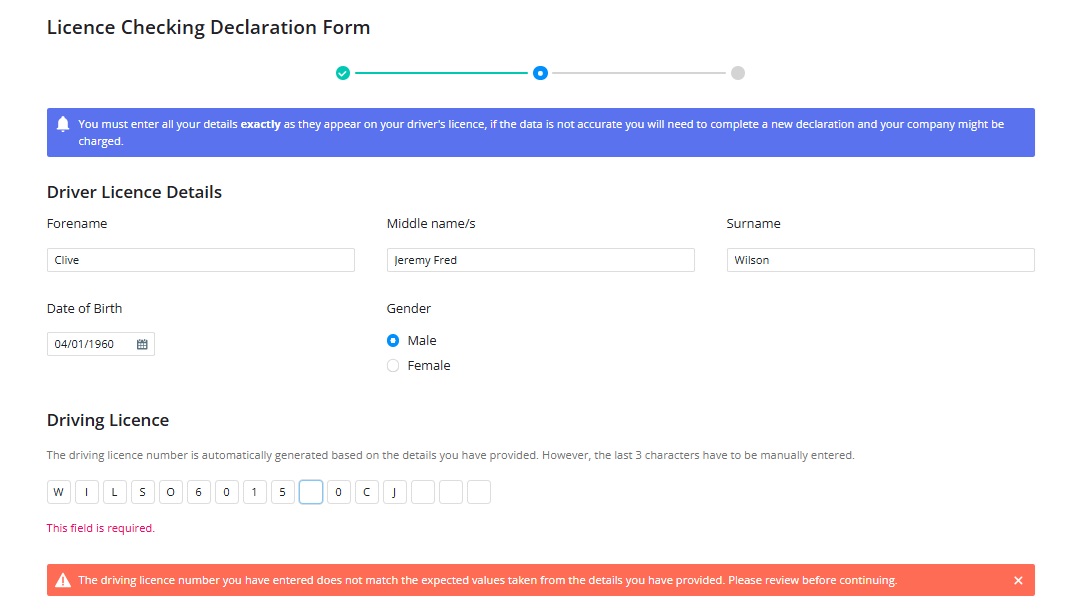The height and width of the screenshot is (615, 1090).
Task: Click the 'This field is required.' error text
Action: 101,528
